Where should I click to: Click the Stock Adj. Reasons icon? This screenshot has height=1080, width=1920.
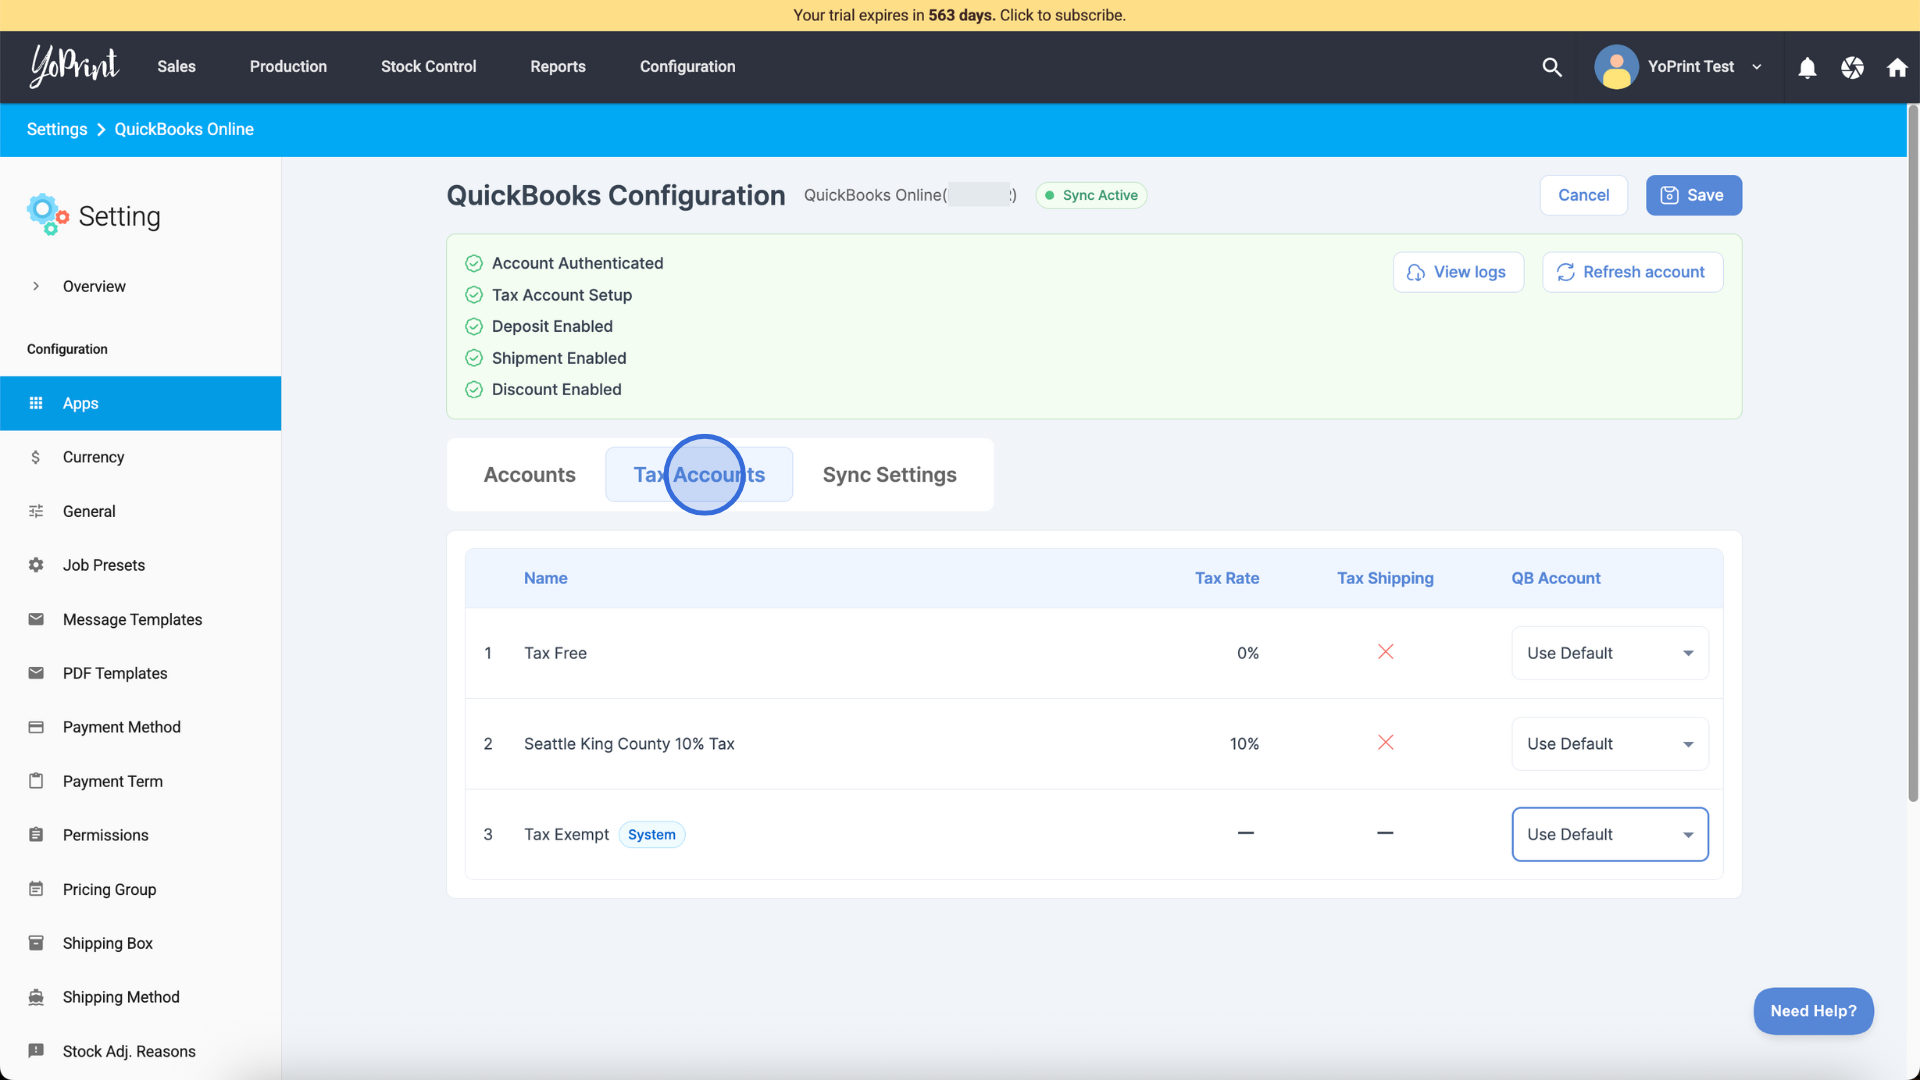(x=36, y=1051)
